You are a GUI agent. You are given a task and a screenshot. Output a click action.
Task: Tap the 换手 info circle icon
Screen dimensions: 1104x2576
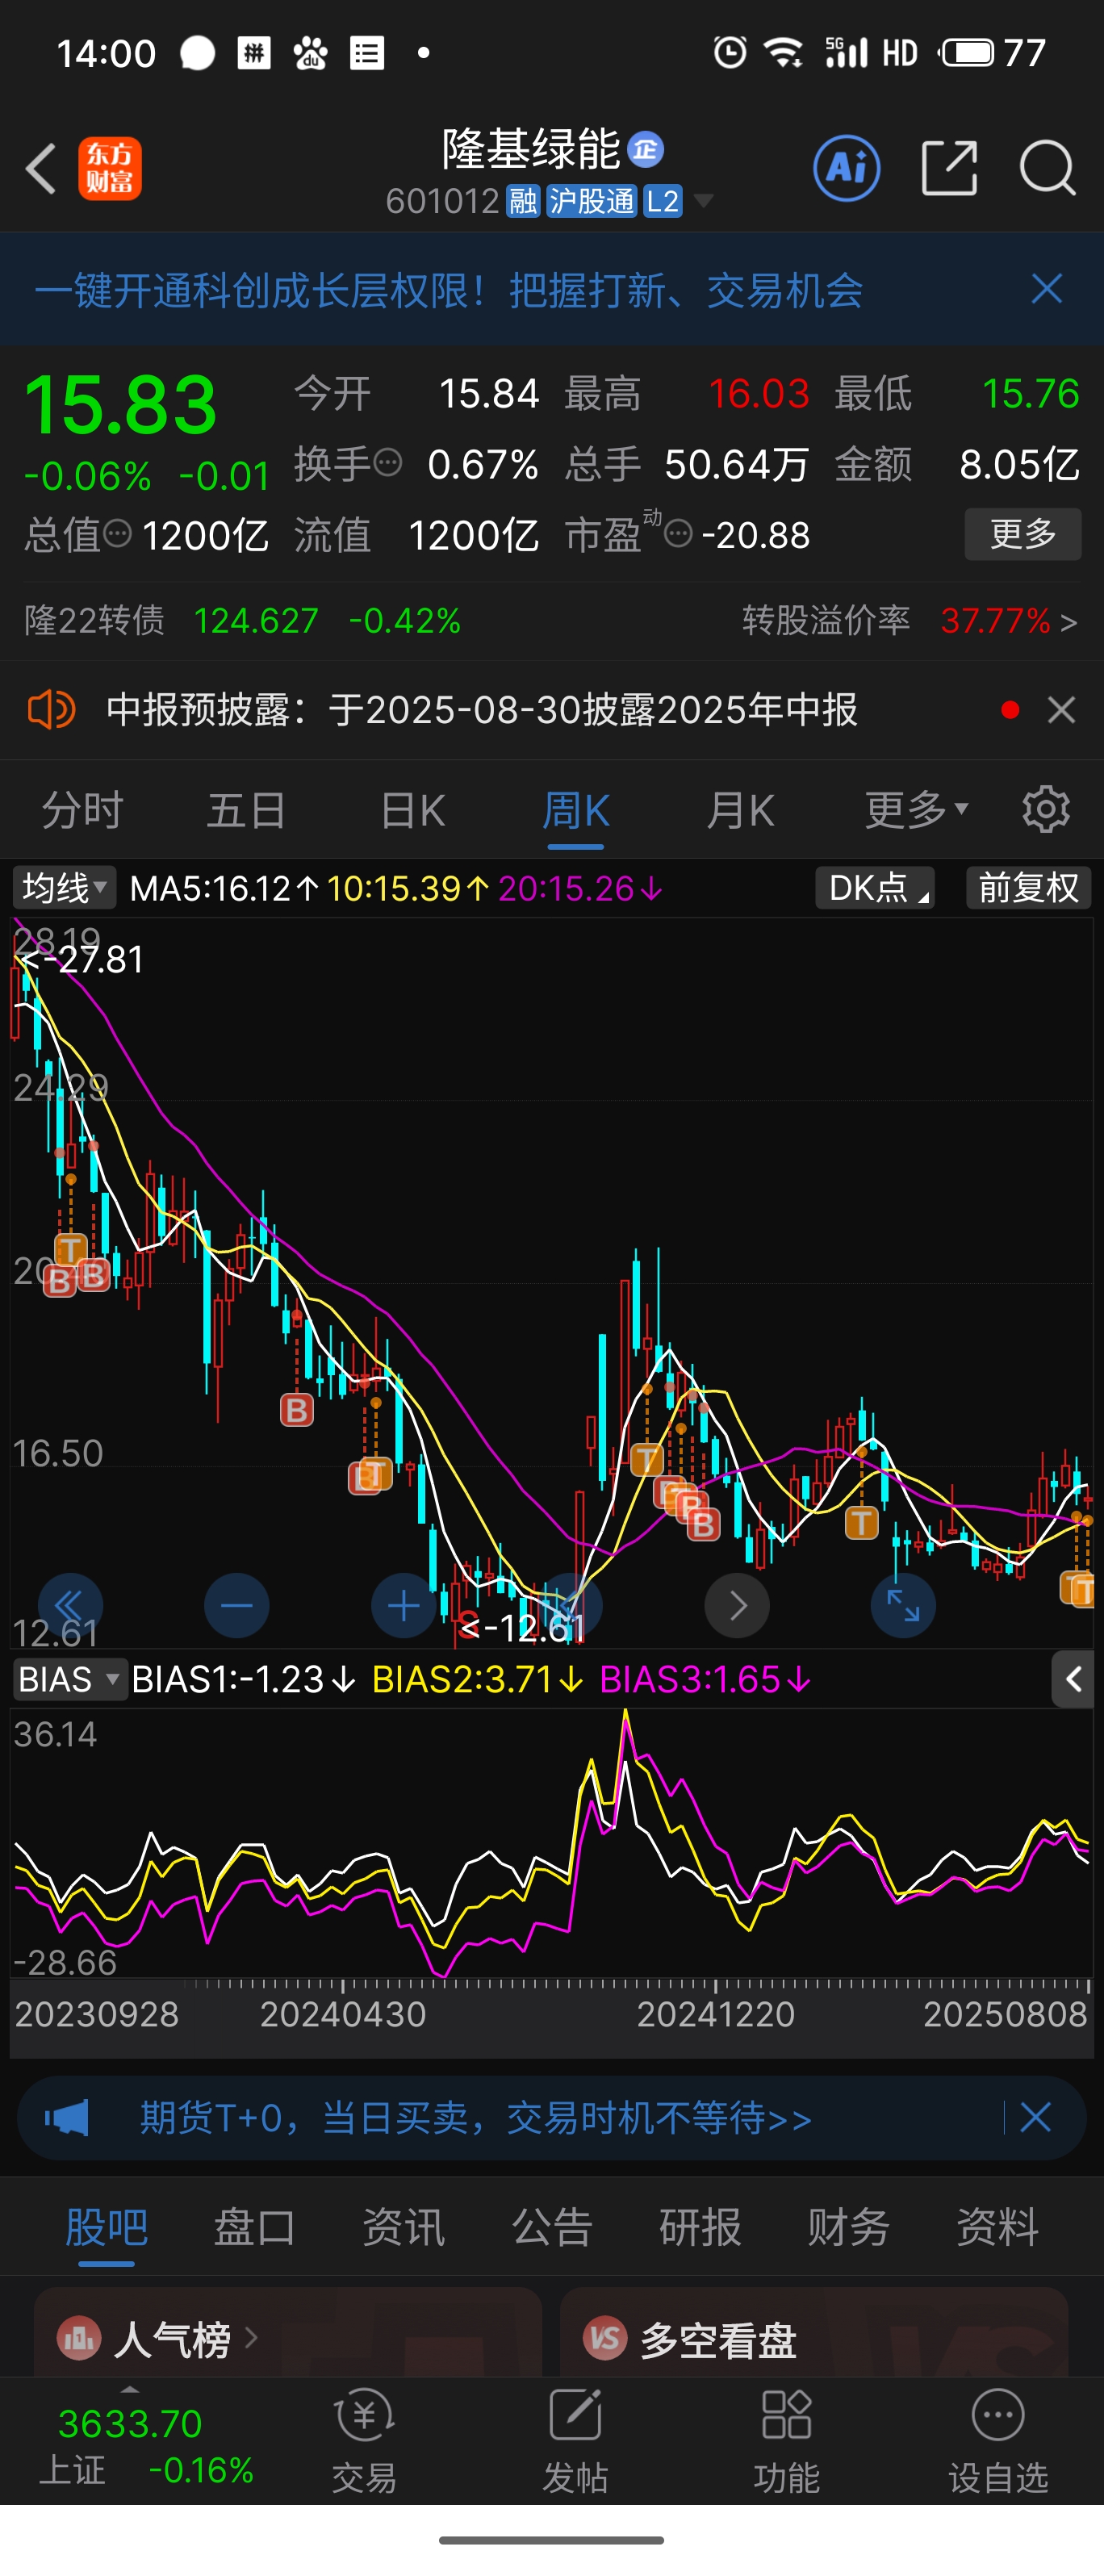[x=388, y=462]
